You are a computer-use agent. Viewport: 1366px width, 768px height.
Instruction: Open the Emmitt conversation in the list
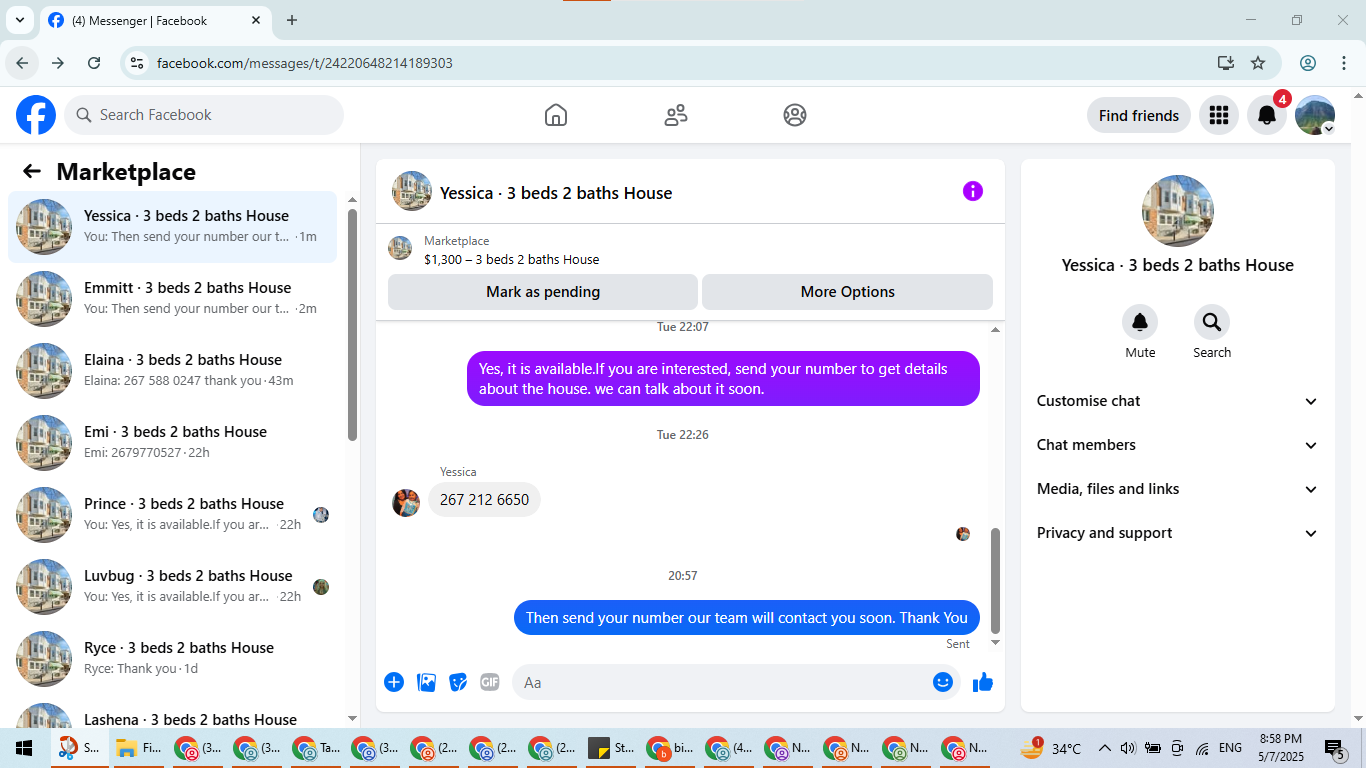point(172,299)
